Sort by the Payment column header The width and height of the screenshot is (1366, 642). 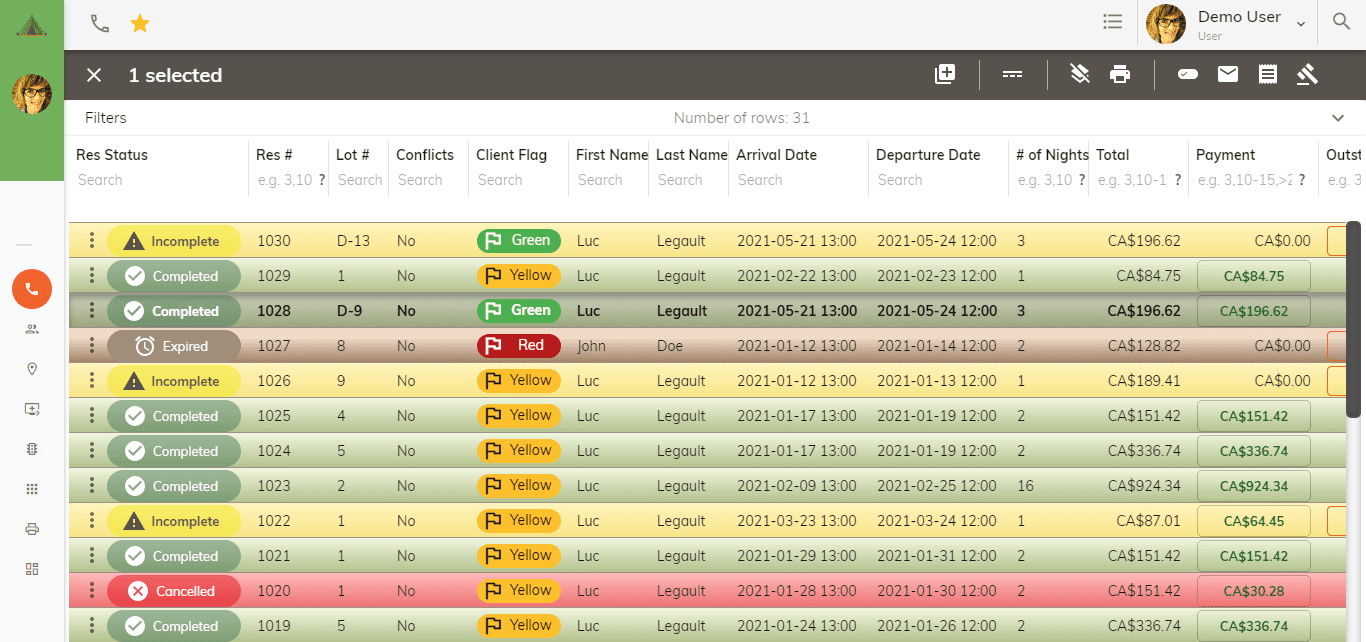[x=1225, y=155]
